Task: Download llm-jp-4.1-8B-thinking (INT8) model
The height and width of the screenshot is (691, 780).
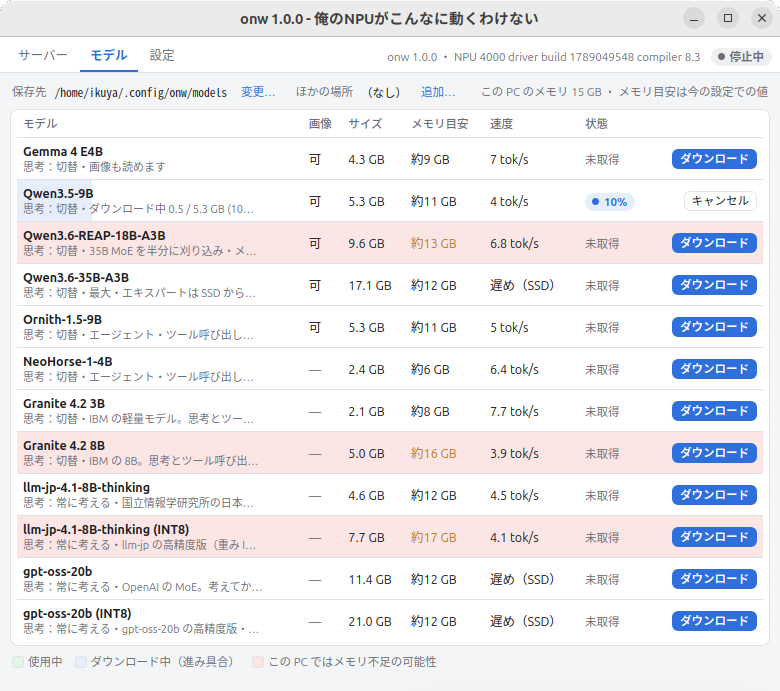Action: click(714, 537)
